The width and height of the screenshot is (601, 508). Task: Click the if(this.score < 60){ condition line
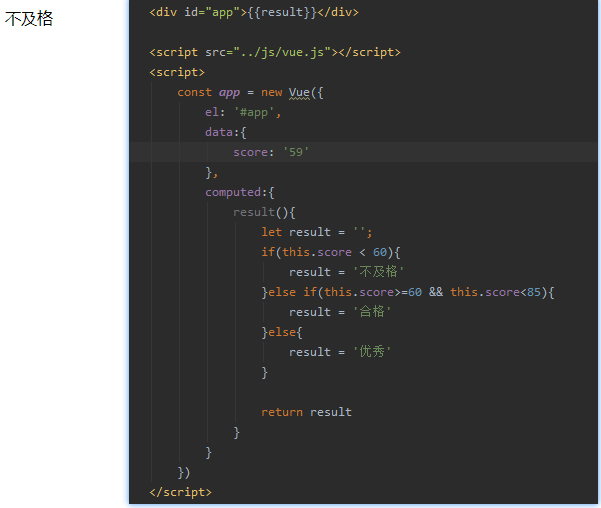(x=331, y=252)
